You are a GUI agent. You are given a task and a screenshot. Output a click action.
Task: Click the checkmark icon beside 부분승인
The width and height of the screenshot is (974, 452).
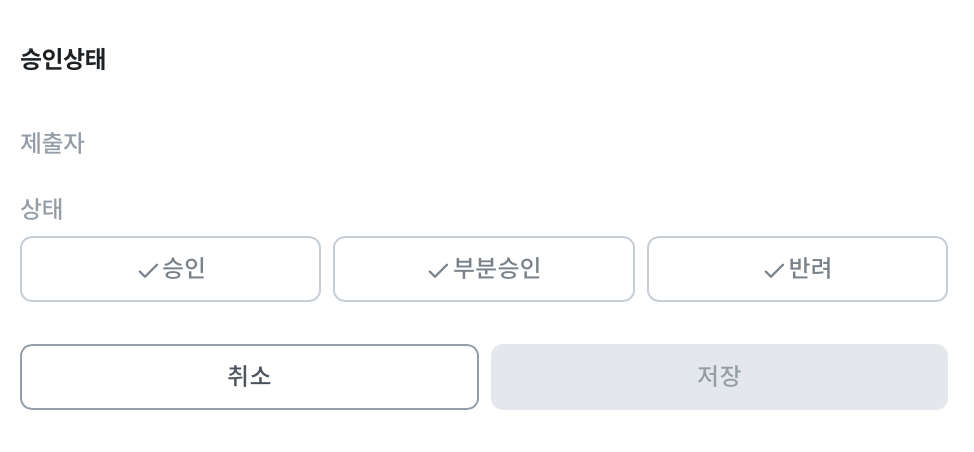[438, 270]
